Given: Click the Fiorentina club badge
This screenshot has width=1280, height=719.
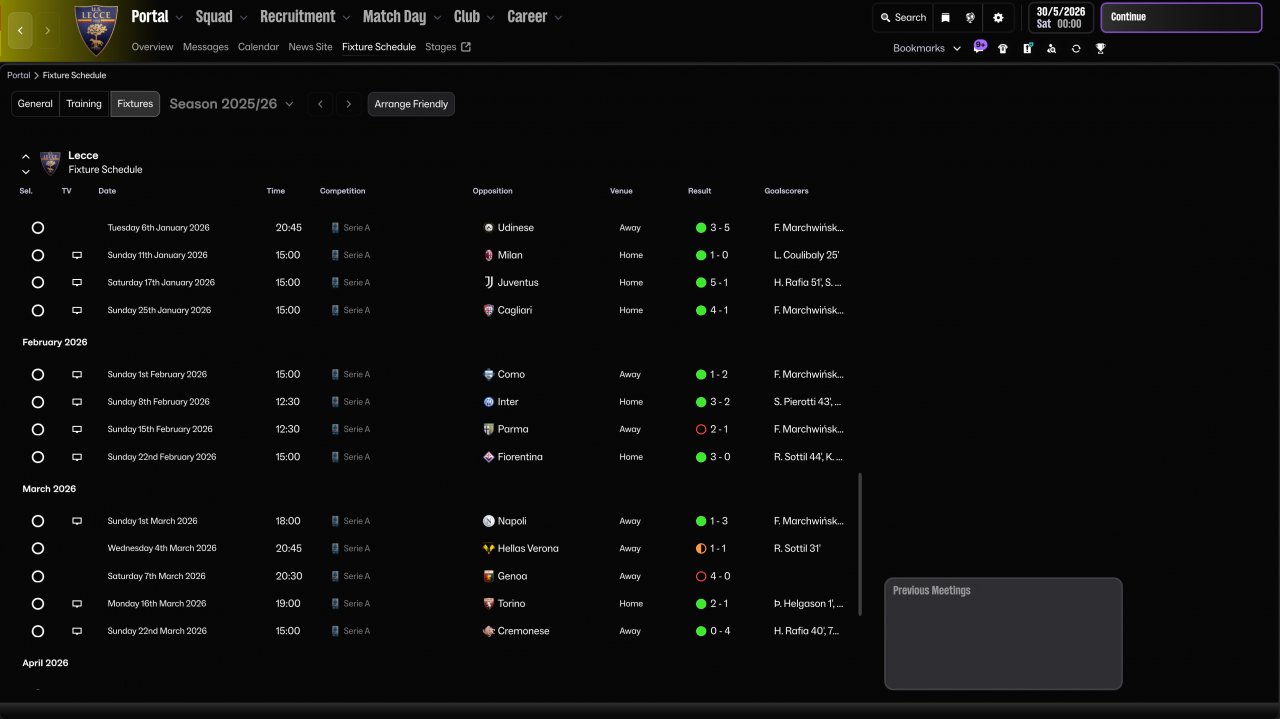Looking at the screenshot, I should (488, 457).
